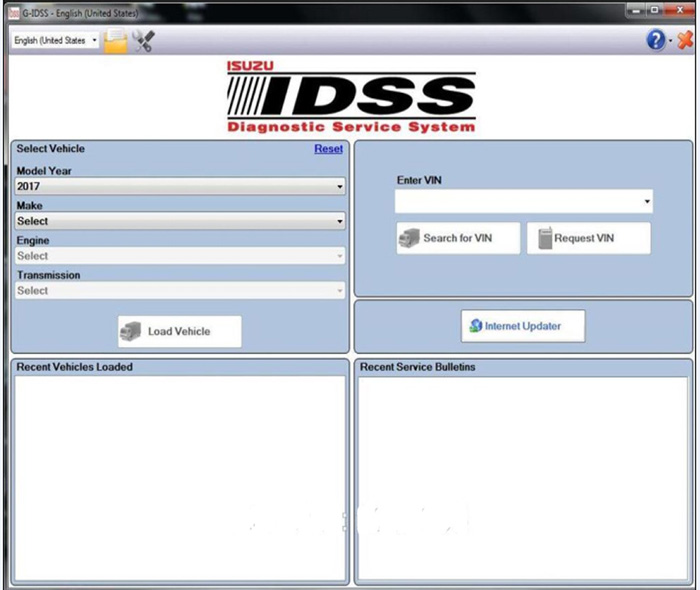This screenshot has height=590, width=700.
Task: Open the Enter VIN dropdown arrow
Action: tap(647, 201)
